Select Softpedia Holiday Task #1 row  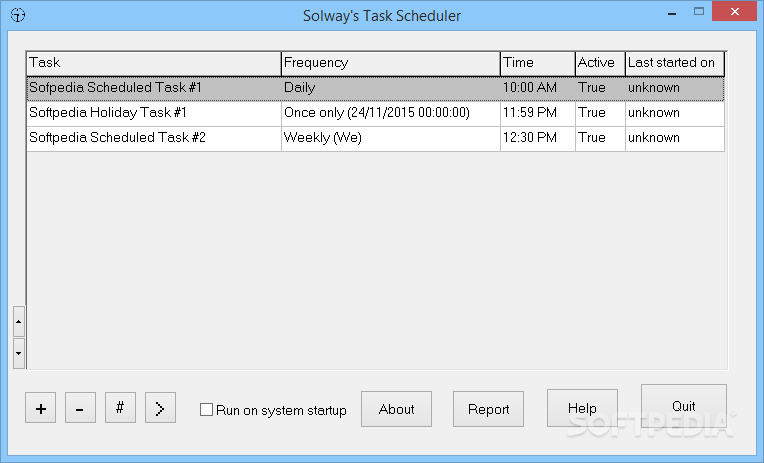[376, 113]
